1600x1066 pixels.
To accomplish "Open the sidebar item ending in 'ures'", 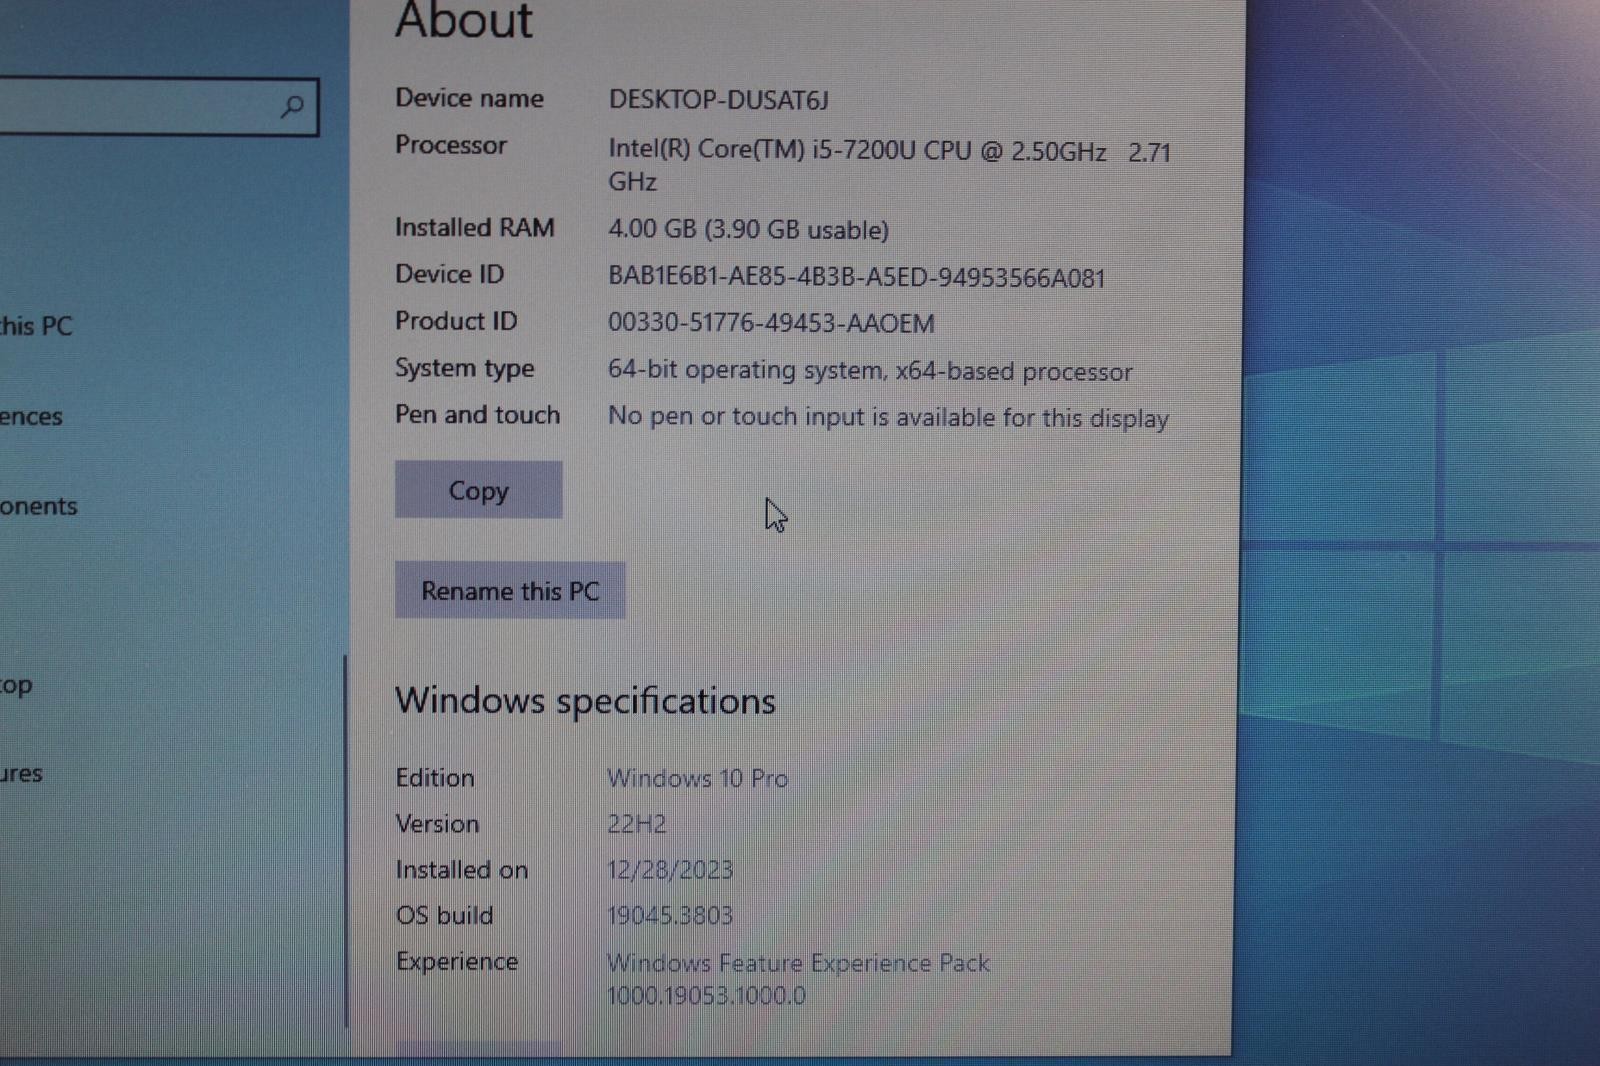I will pyautogui.click(x=21, y=774).
